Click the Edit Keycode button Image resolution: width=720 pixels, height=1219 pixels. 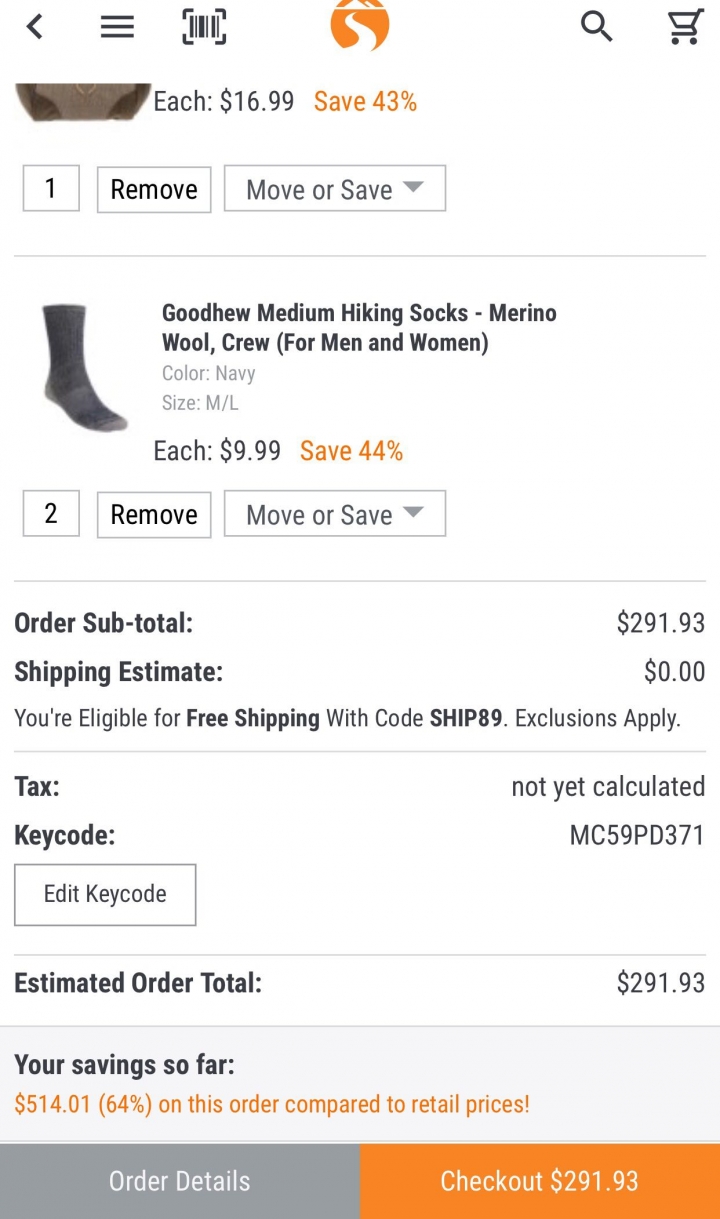[x=105, y=894]
